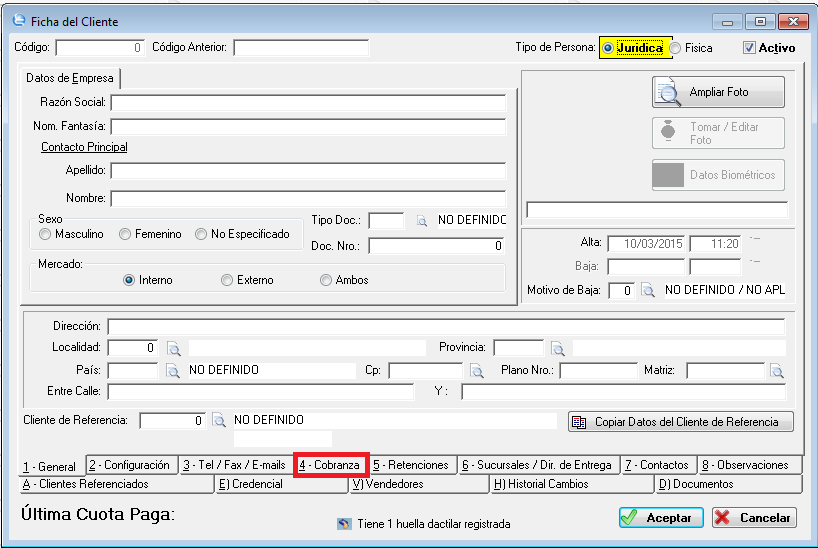Click Copiar Datos del Cliente de Referencia
This screenshot has height=548, width=818.
tap(680, 422)
